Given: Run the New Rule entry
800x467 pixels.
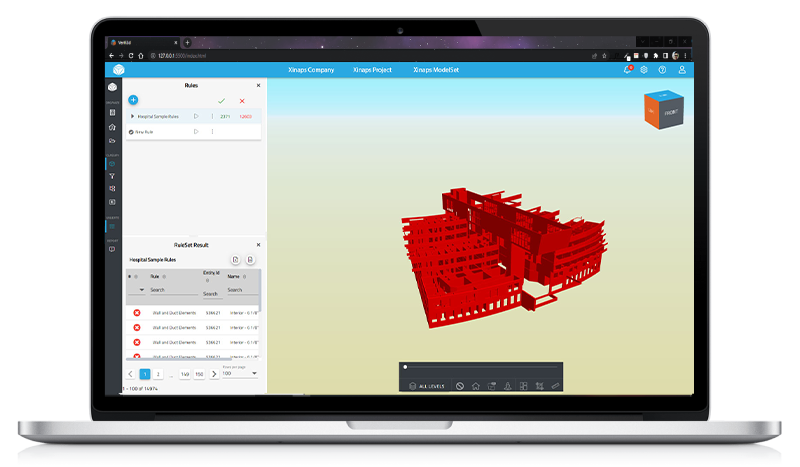Looking at the screenshot, I should click(x=196, y=132).
